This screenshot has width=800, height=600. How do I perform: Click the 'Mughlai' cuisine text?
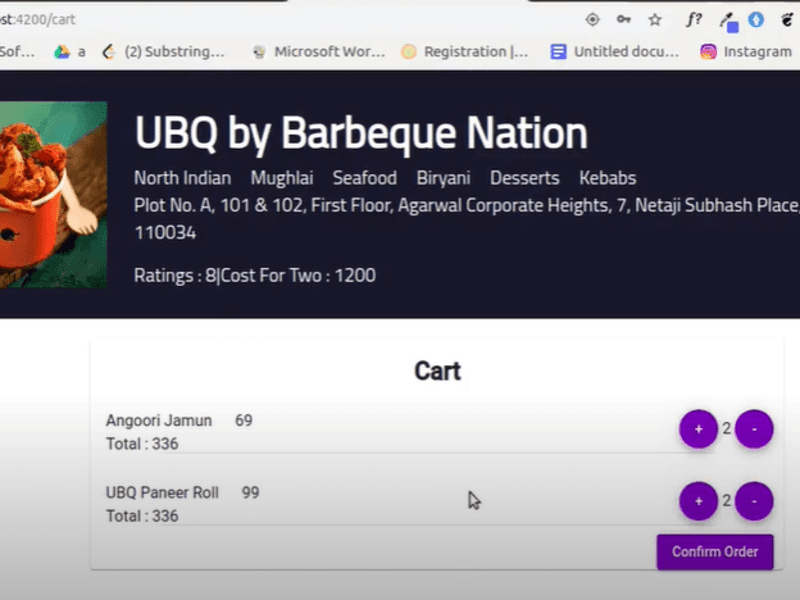pos(282,178)
